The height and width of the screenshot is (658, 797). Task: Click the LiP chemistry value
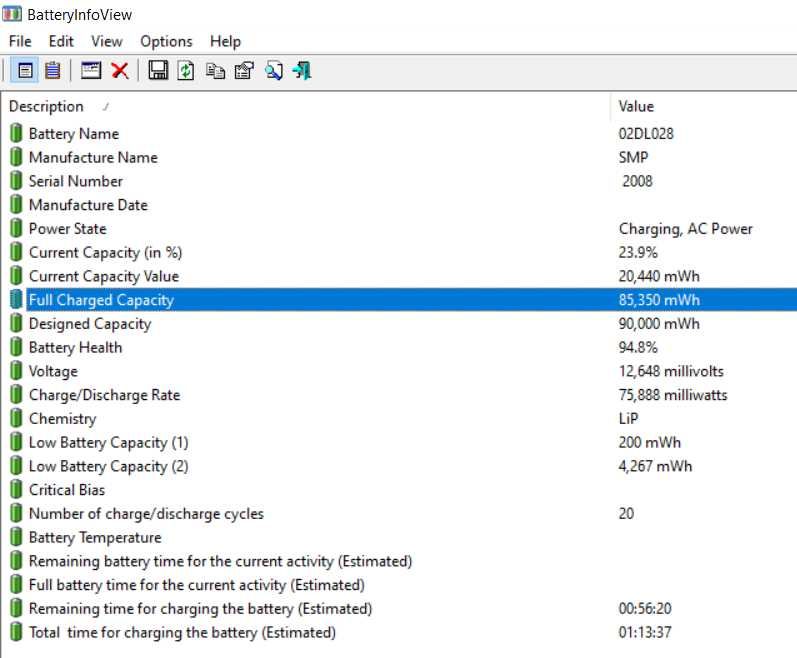coord(628,418)
